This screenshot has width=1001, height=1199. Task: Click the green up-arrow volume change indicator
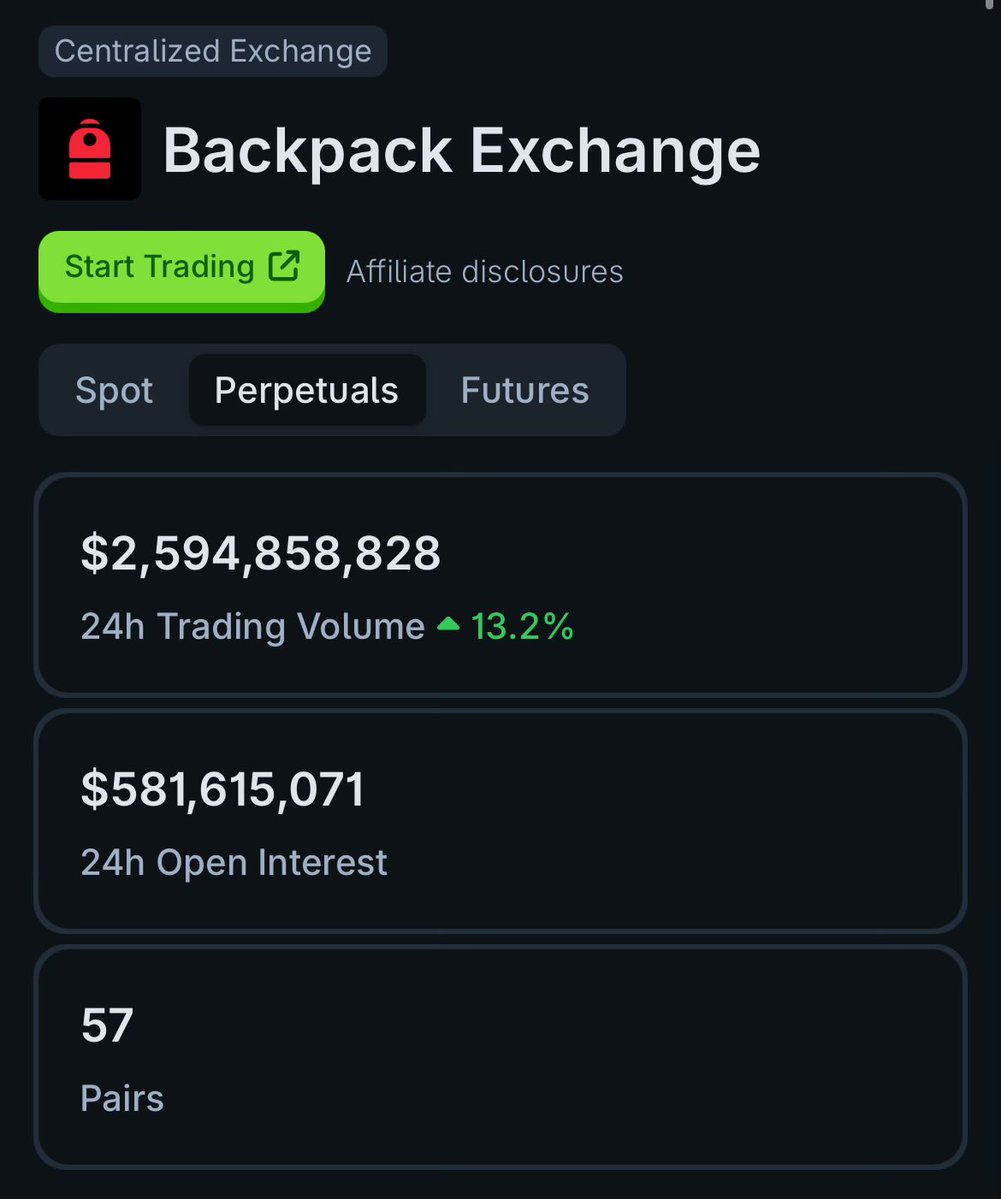point(448,625)
